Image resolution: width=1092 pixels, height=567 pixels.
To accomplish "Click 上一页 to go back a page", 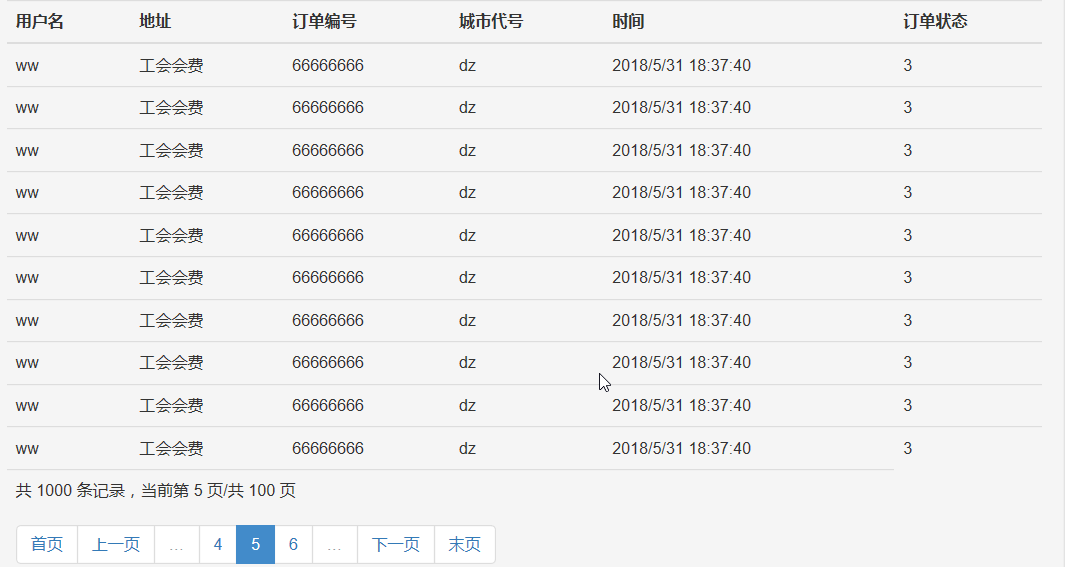I will [x=116, y=544].
